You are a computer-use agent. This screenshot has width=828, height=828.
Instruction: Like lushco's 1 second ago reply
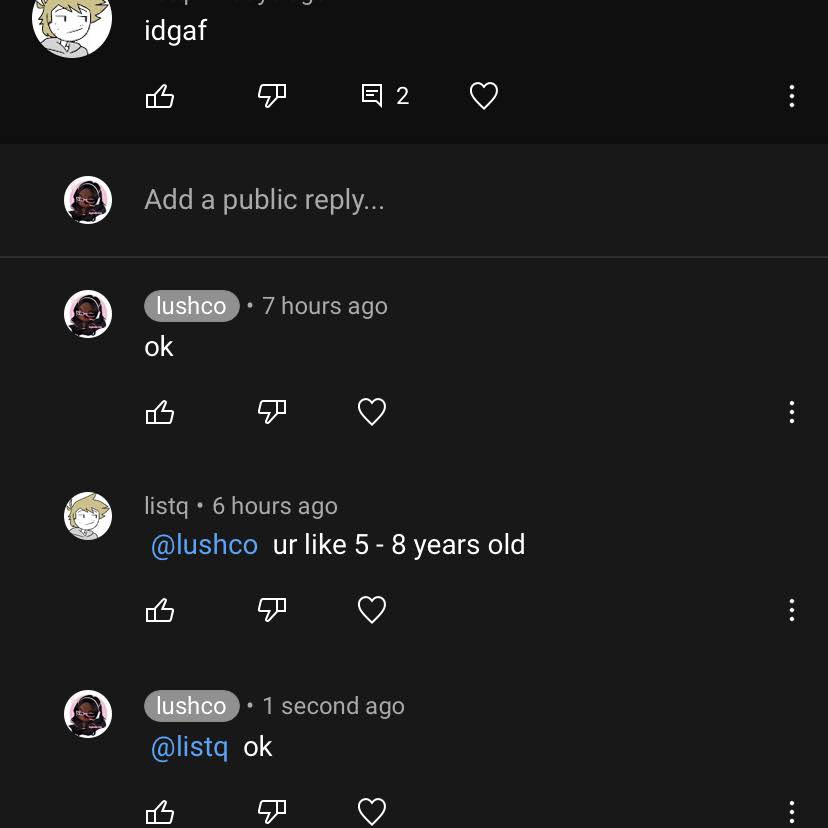point(159,812)
